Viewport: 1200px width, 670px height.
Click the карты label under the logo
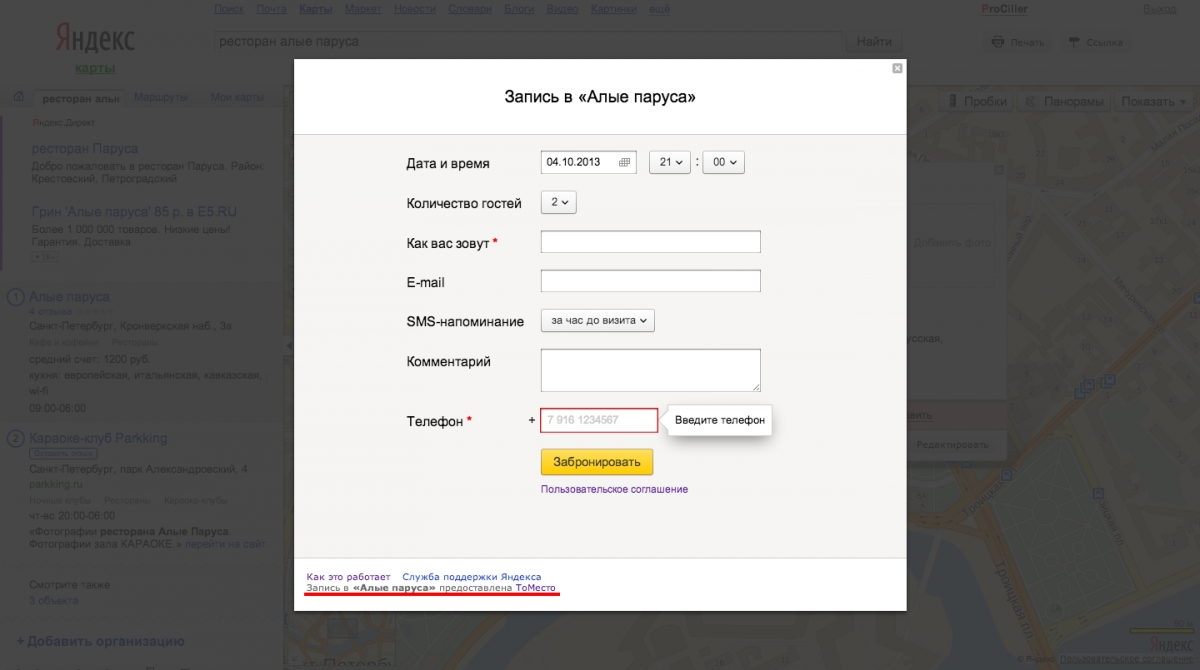[x=95, y=68]
